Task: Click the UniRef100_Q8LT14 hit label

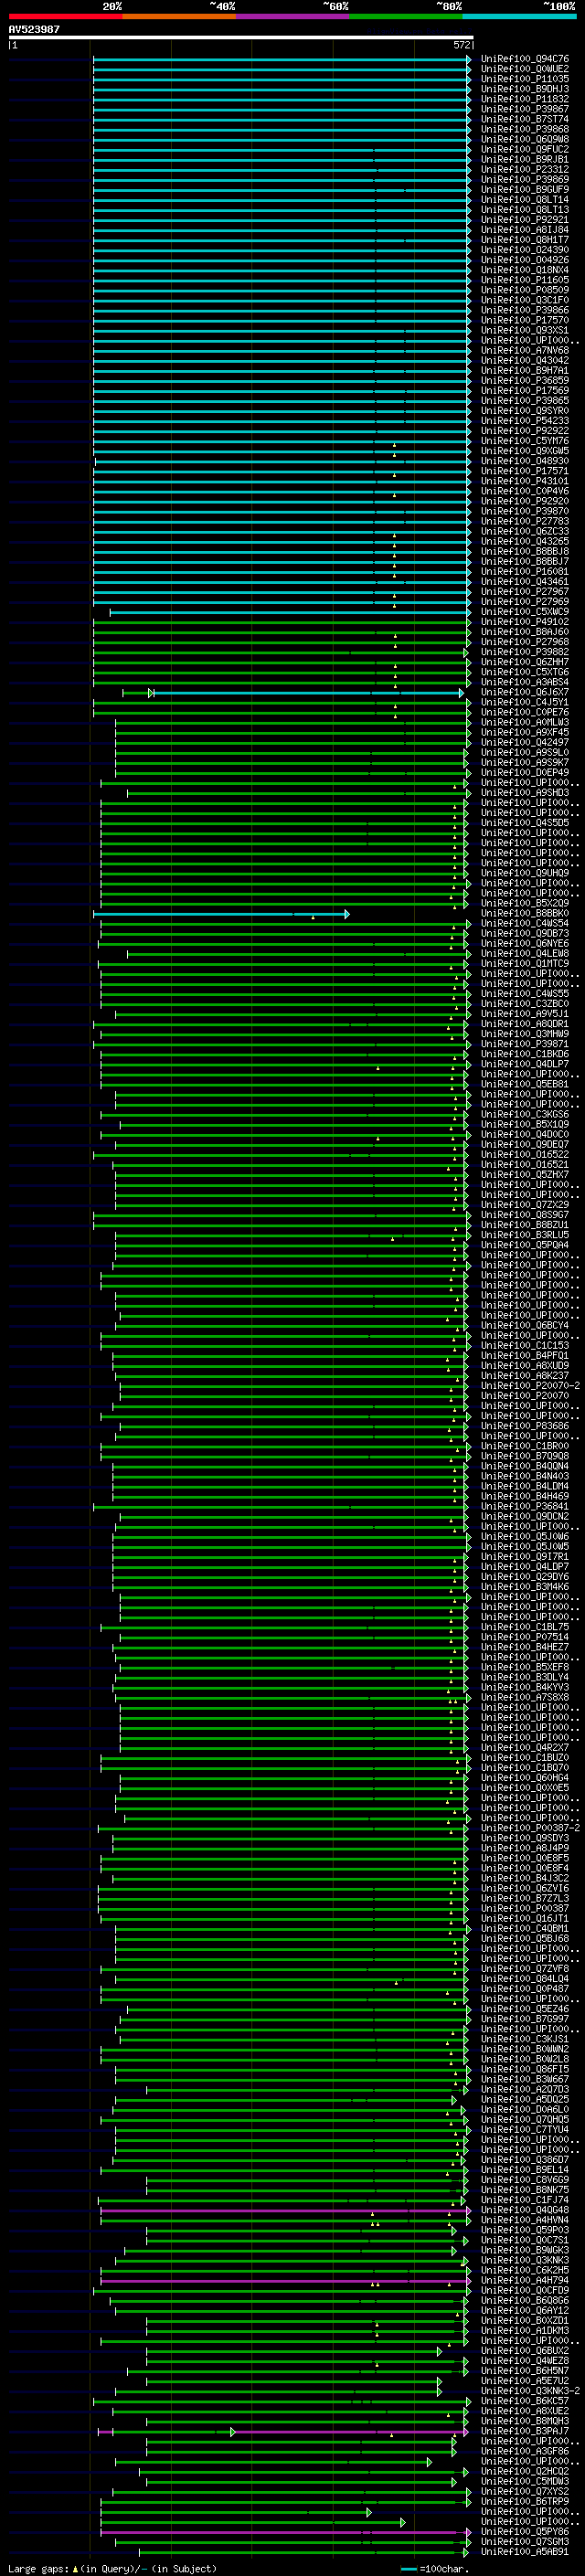Action: 525,199
